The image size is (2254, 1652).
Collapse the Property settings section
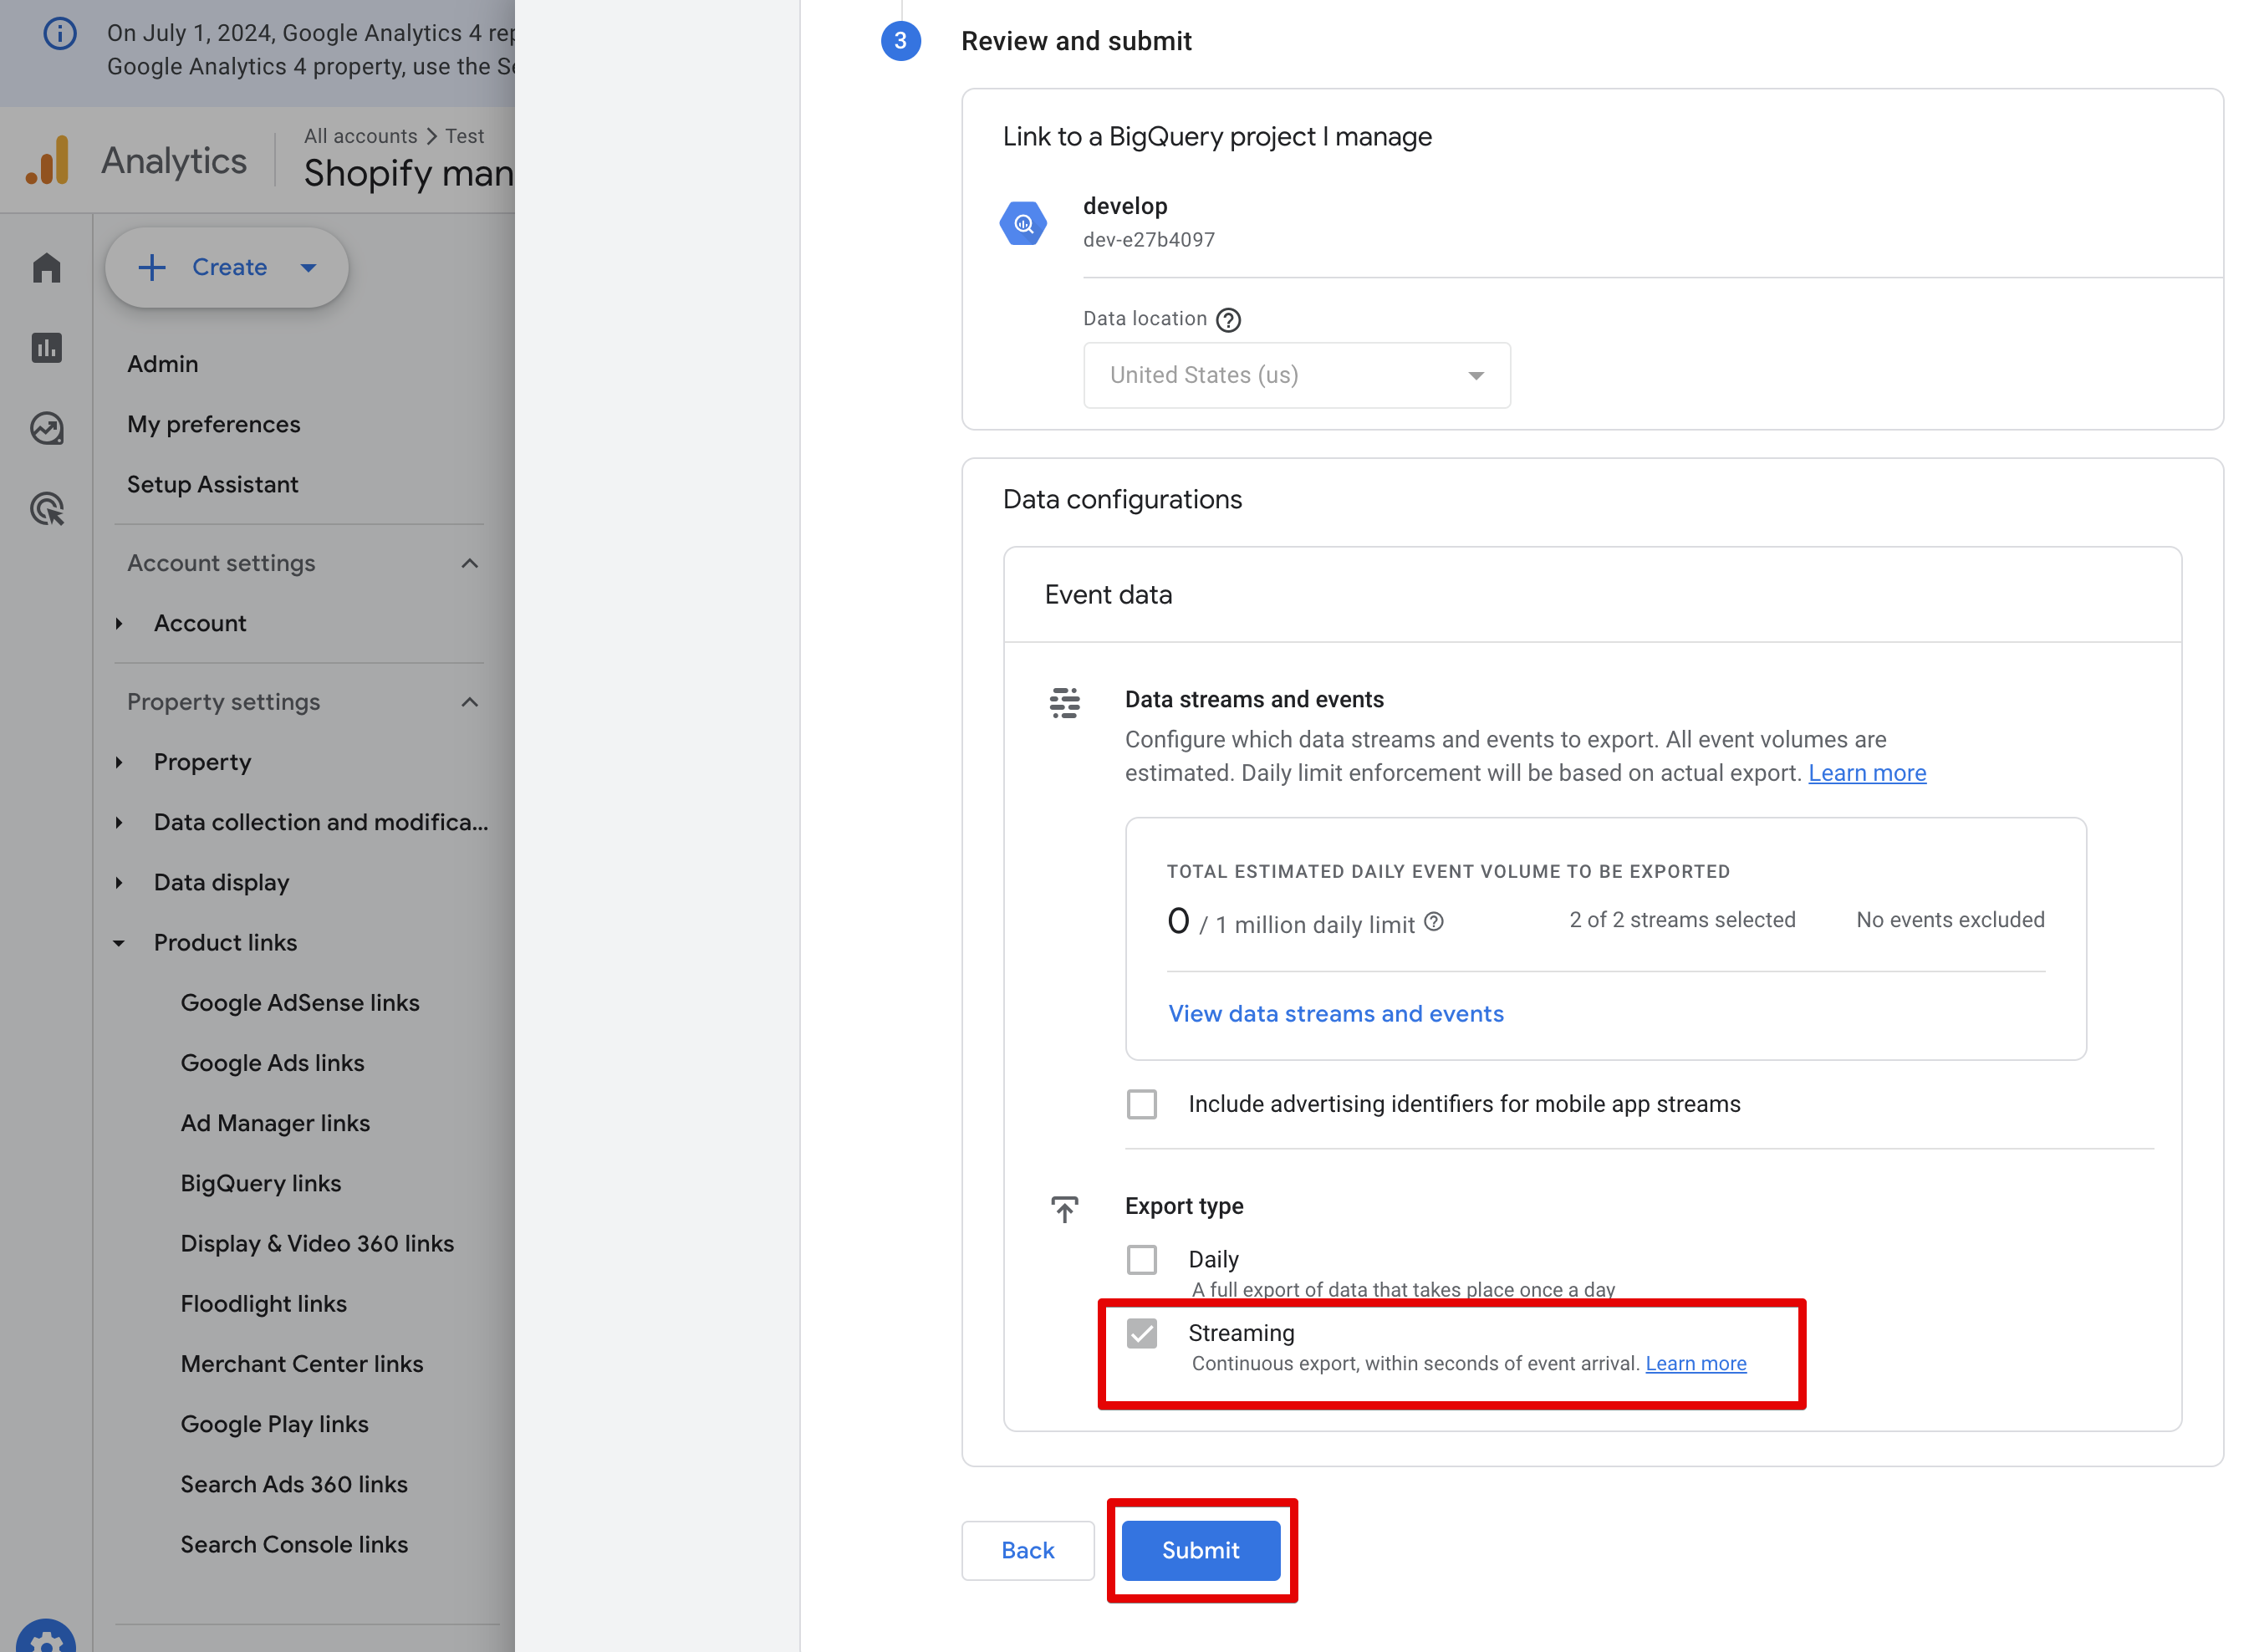tap(469, 701)
